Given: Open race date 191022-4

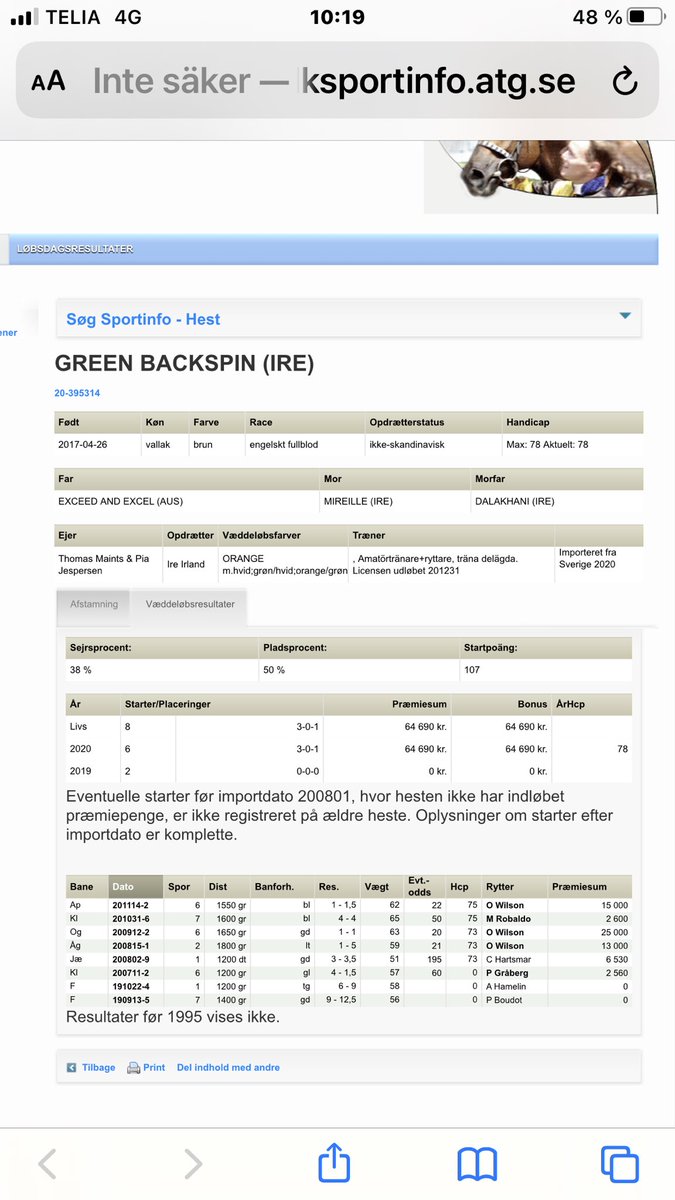Looking at the screenshot, I should coord(131,985).
